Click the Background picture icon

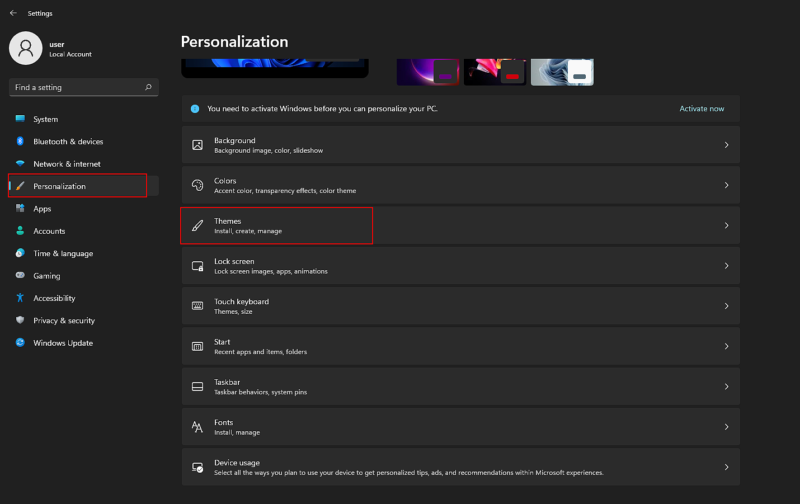pyautogui.click(x=197, y=145)
